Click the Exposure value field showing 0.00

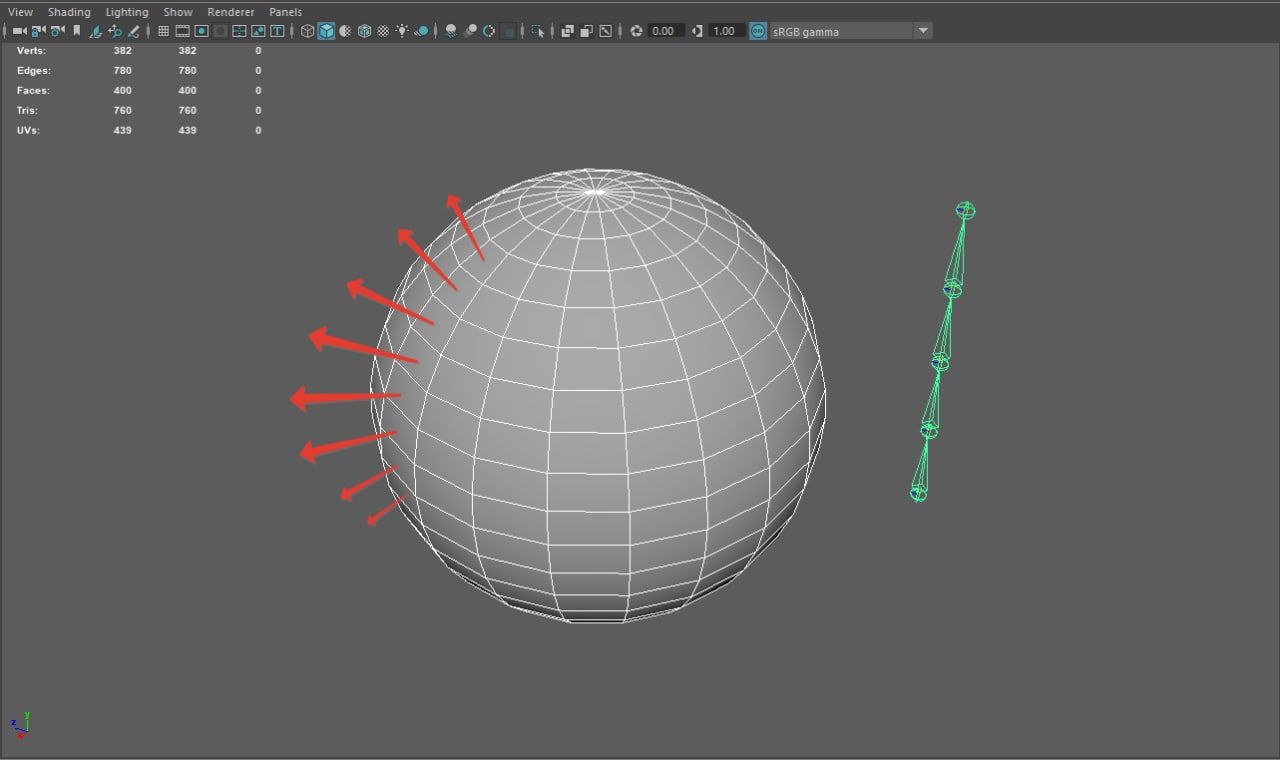663,31
